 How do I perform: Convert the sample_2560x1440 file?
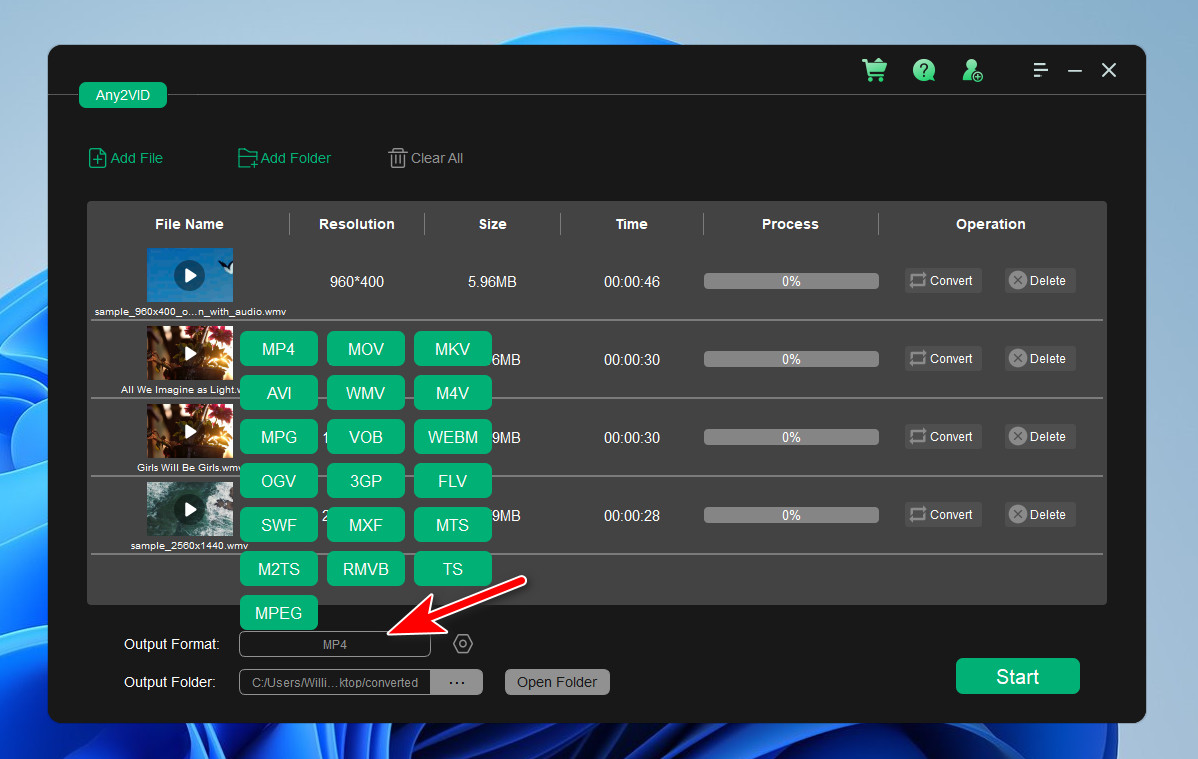click(x=943, y=514)
